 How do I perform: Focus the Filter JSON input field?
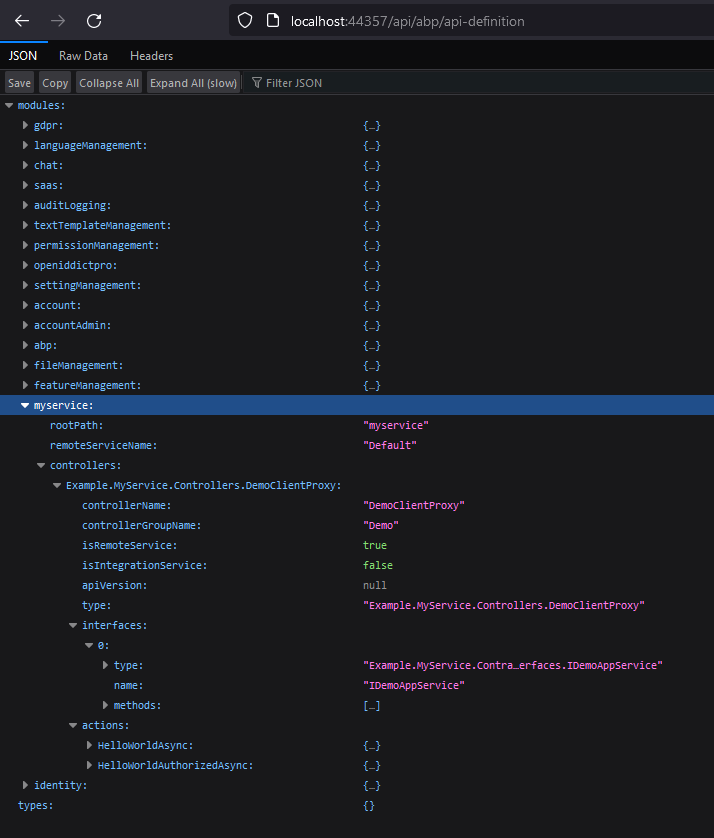[x=300, y=83]
